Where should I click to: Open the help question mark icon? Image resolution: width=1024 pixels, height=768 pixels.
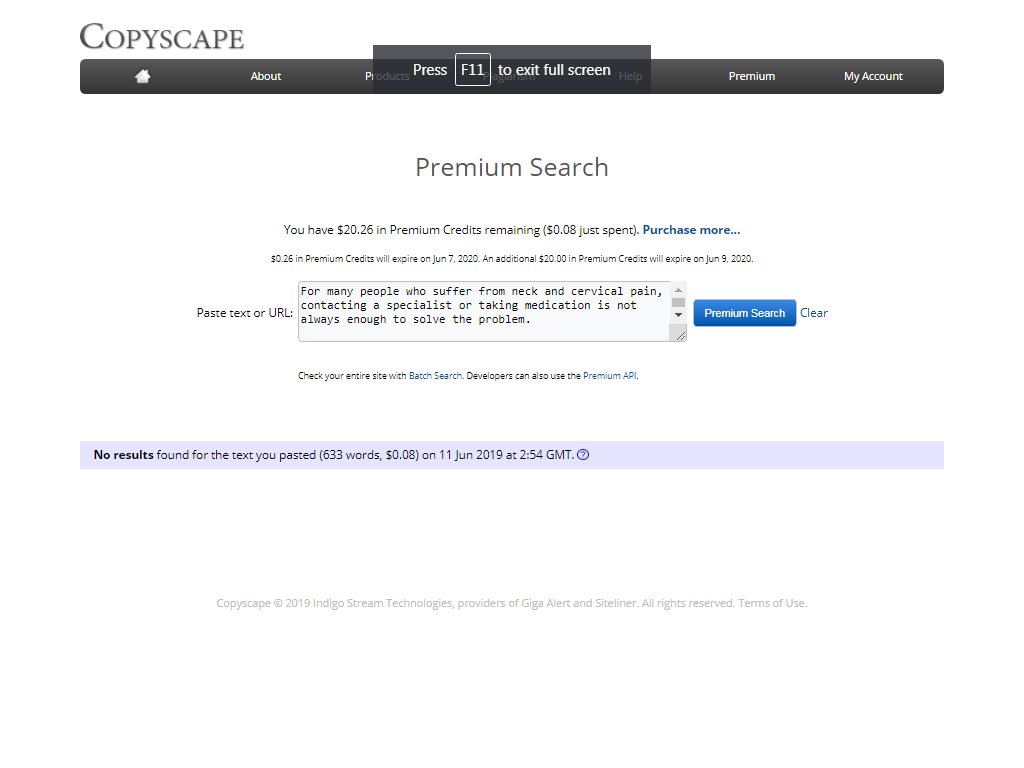(x=583, y=455)
